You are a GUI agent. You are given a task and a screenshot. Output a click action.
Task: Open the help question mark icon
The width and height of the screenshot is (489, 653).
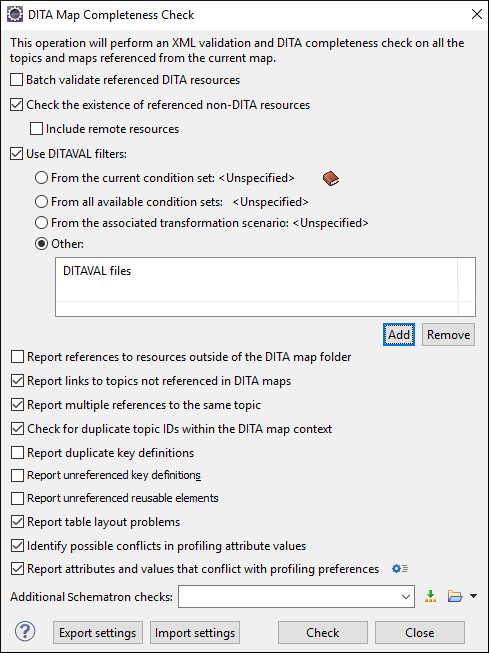(25, 632)
